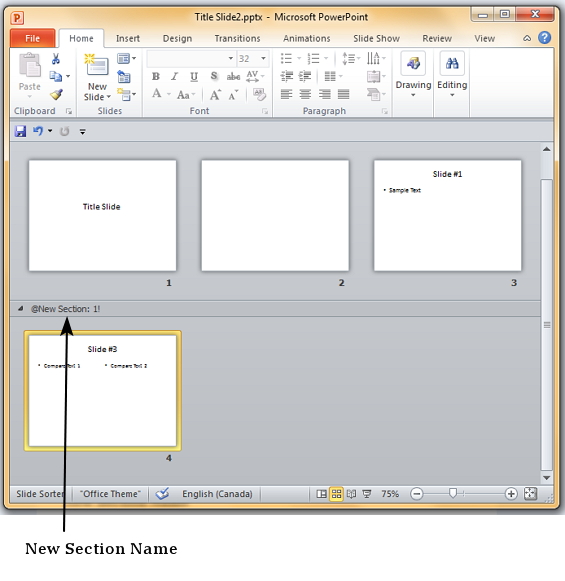Center text in Paragraph group

click(305, 94)
